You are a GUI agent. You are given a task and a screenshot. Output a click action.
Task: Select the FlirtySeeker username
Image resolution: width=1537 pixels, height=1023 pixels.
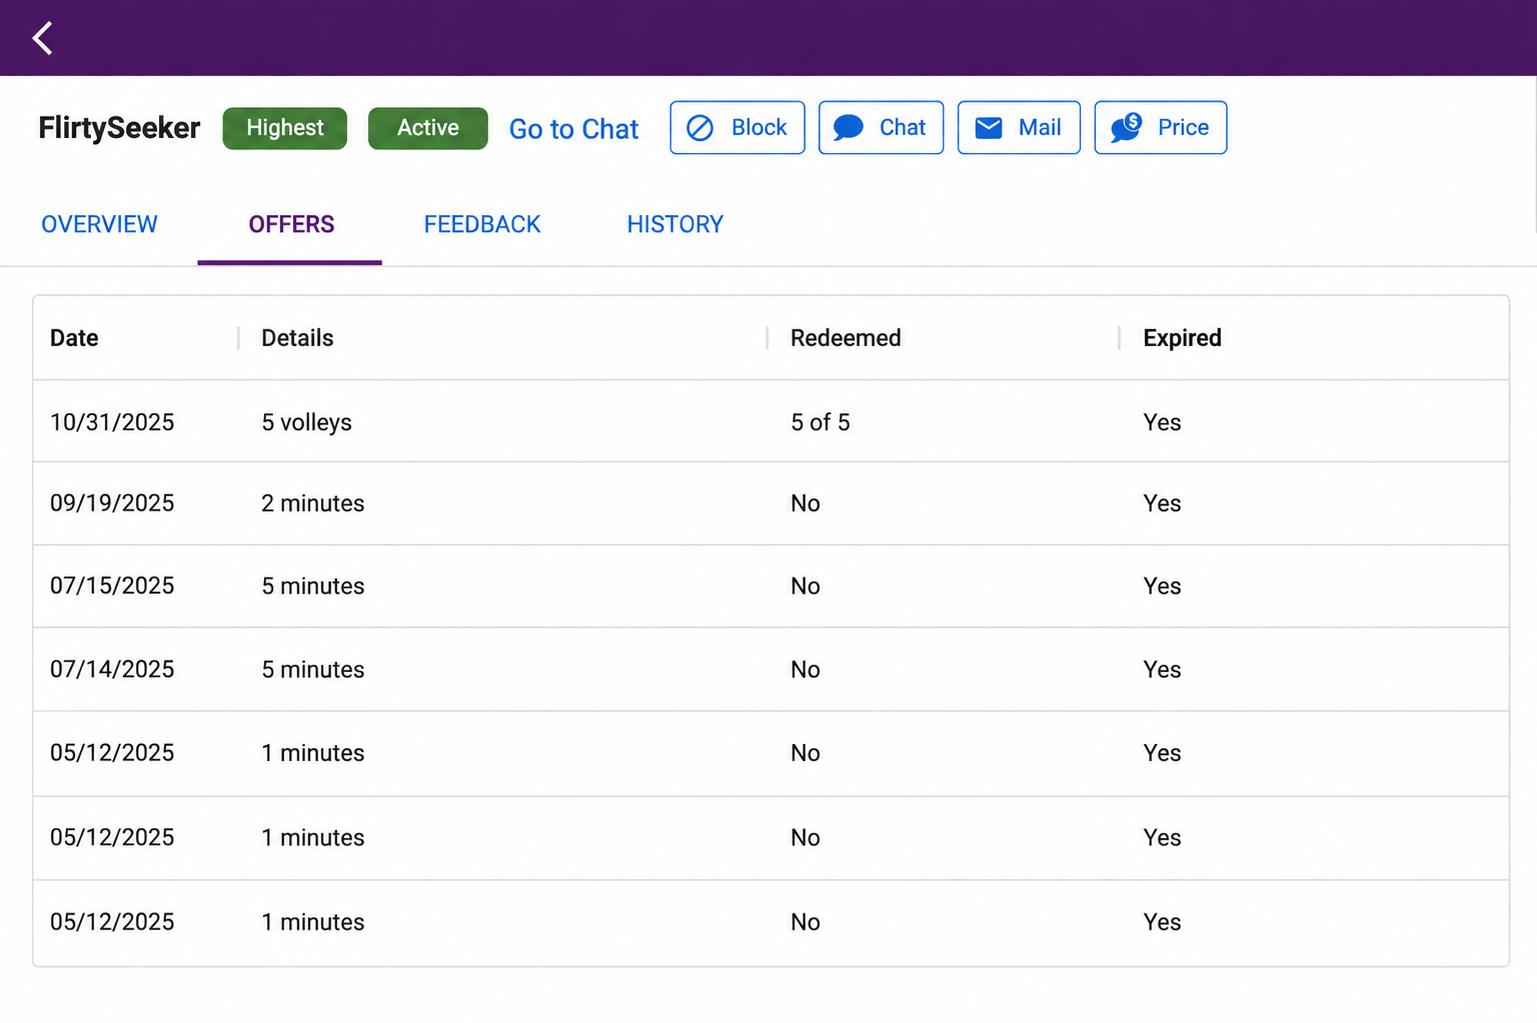click(119, 128)
